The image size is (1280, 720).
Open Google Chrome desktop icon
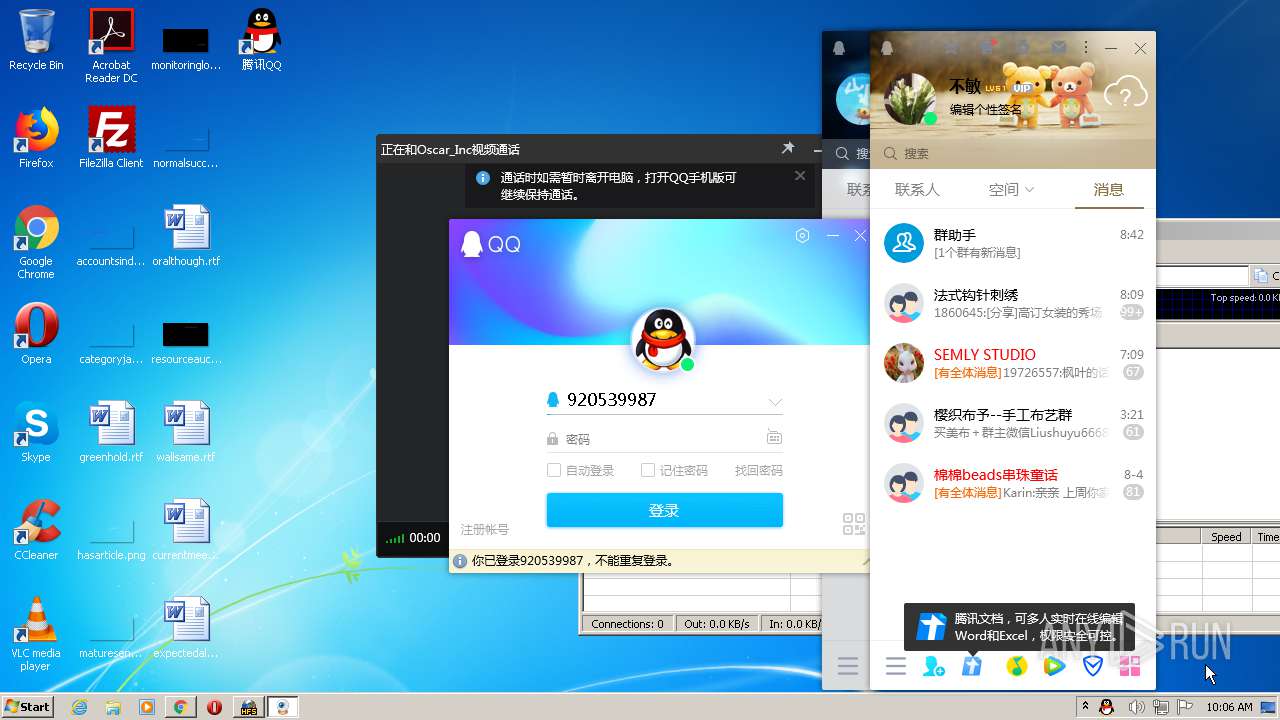point(36,242)
